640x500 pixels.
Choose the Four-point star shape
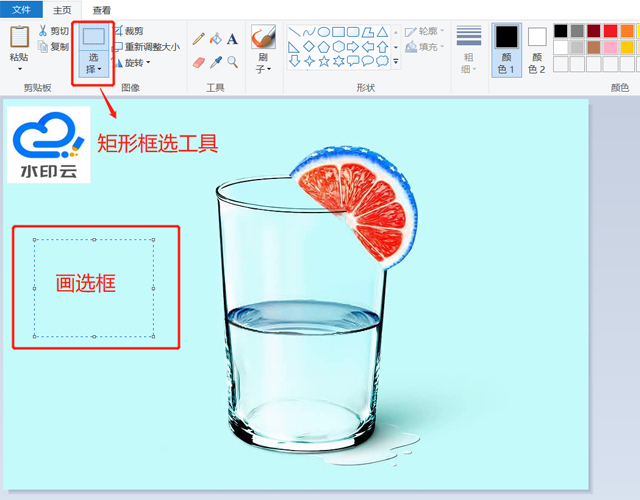click(x=309, y=61)
